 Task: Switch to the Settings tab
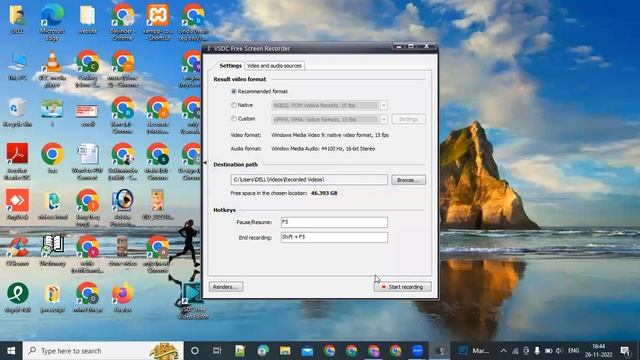tap(230, 65)
